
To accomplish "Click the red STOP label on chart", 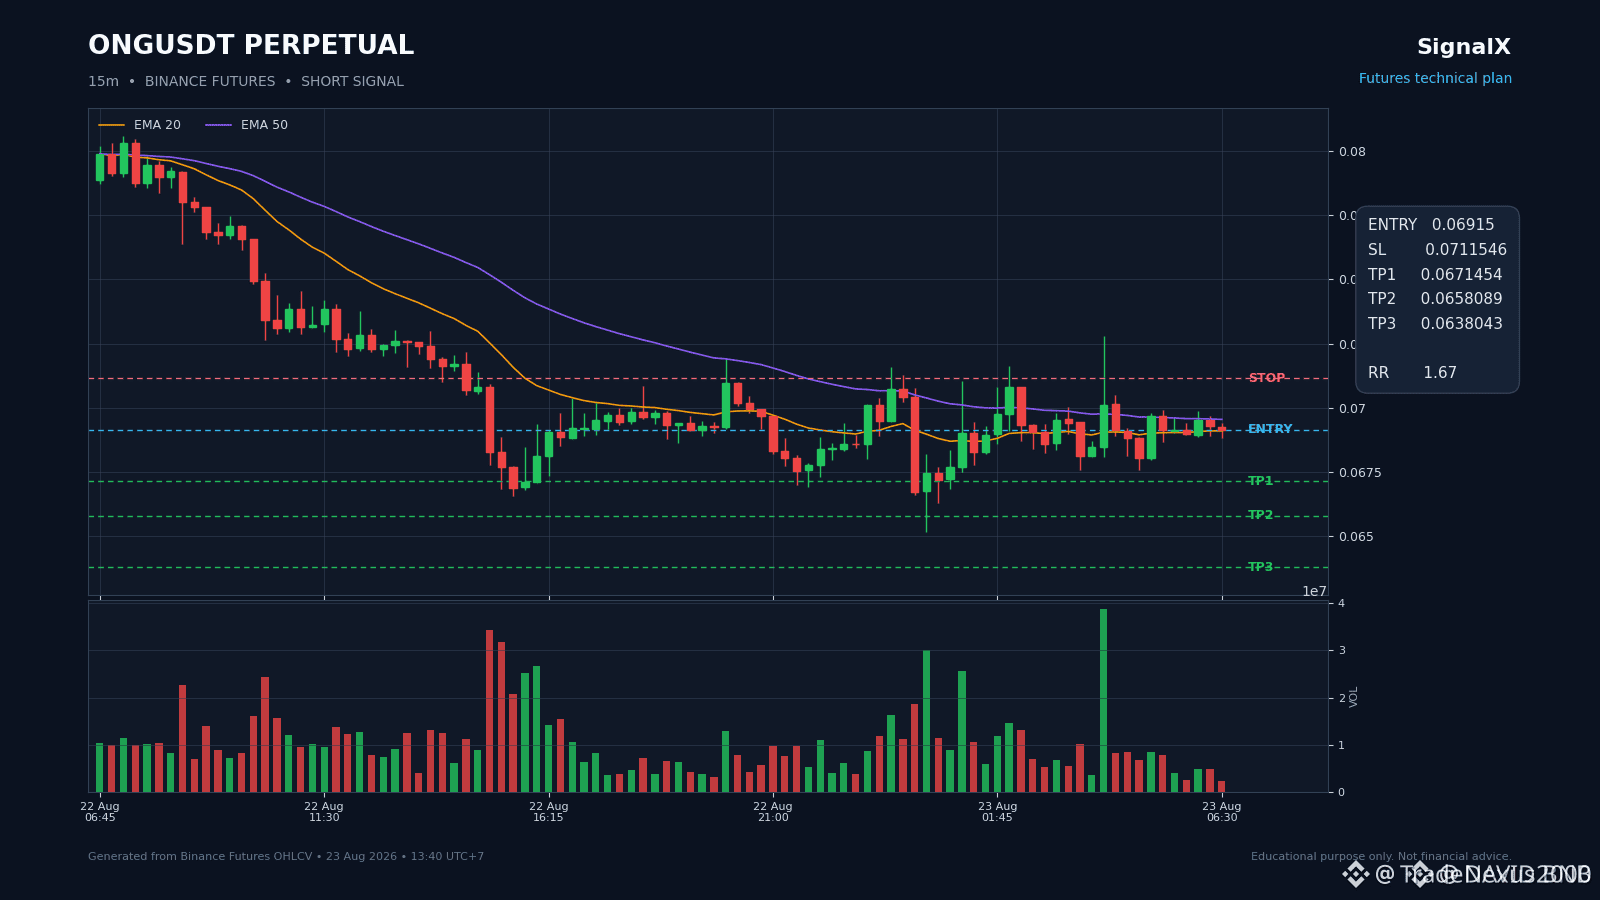I will point(1266,378).
